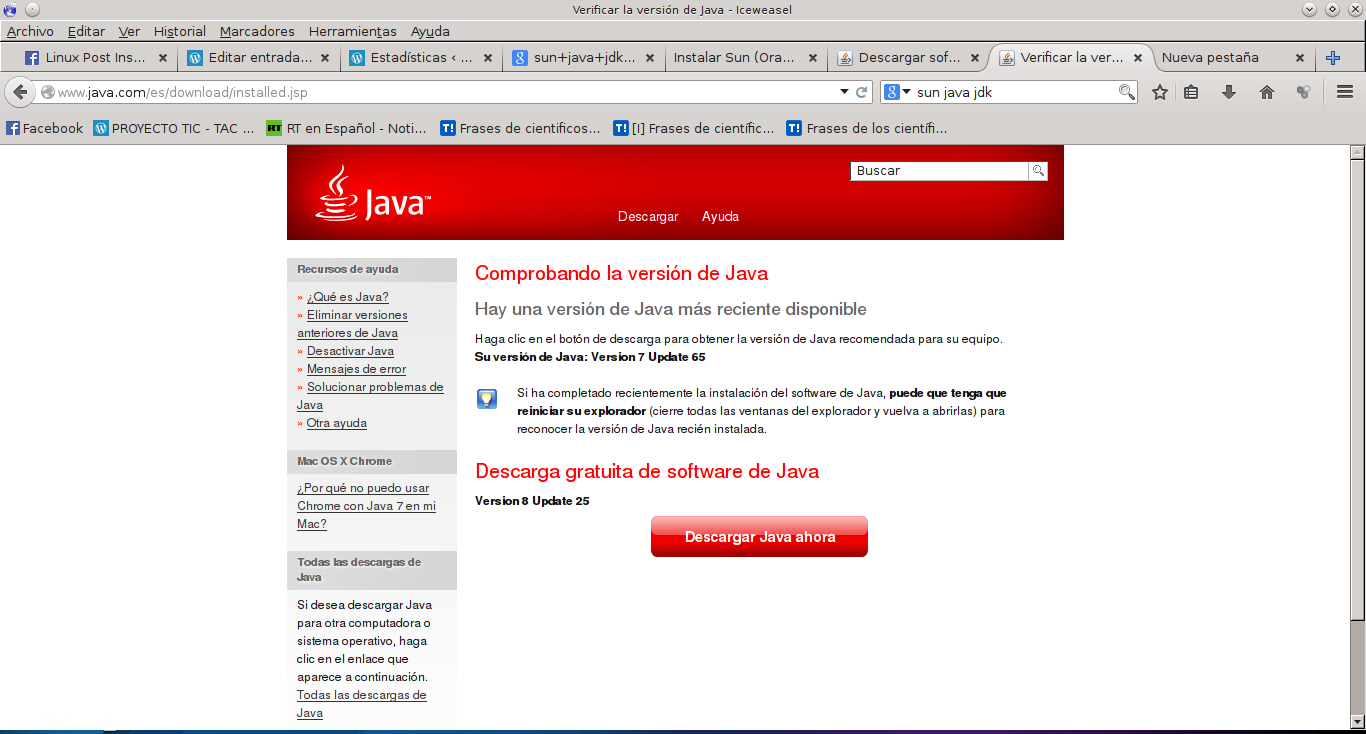The height and width of the screenshot is (734, 1366).
Task: Bookmark this page with the star icon
Action: pyautogui.click(x=1160, y=92)
